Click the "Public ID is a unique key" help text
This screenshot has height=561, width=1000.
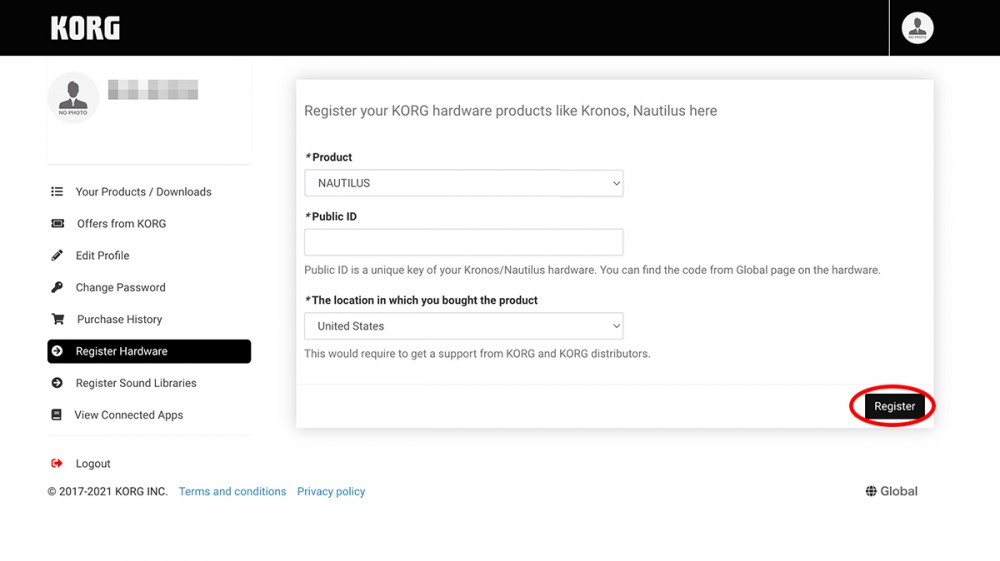pos(592,270)
